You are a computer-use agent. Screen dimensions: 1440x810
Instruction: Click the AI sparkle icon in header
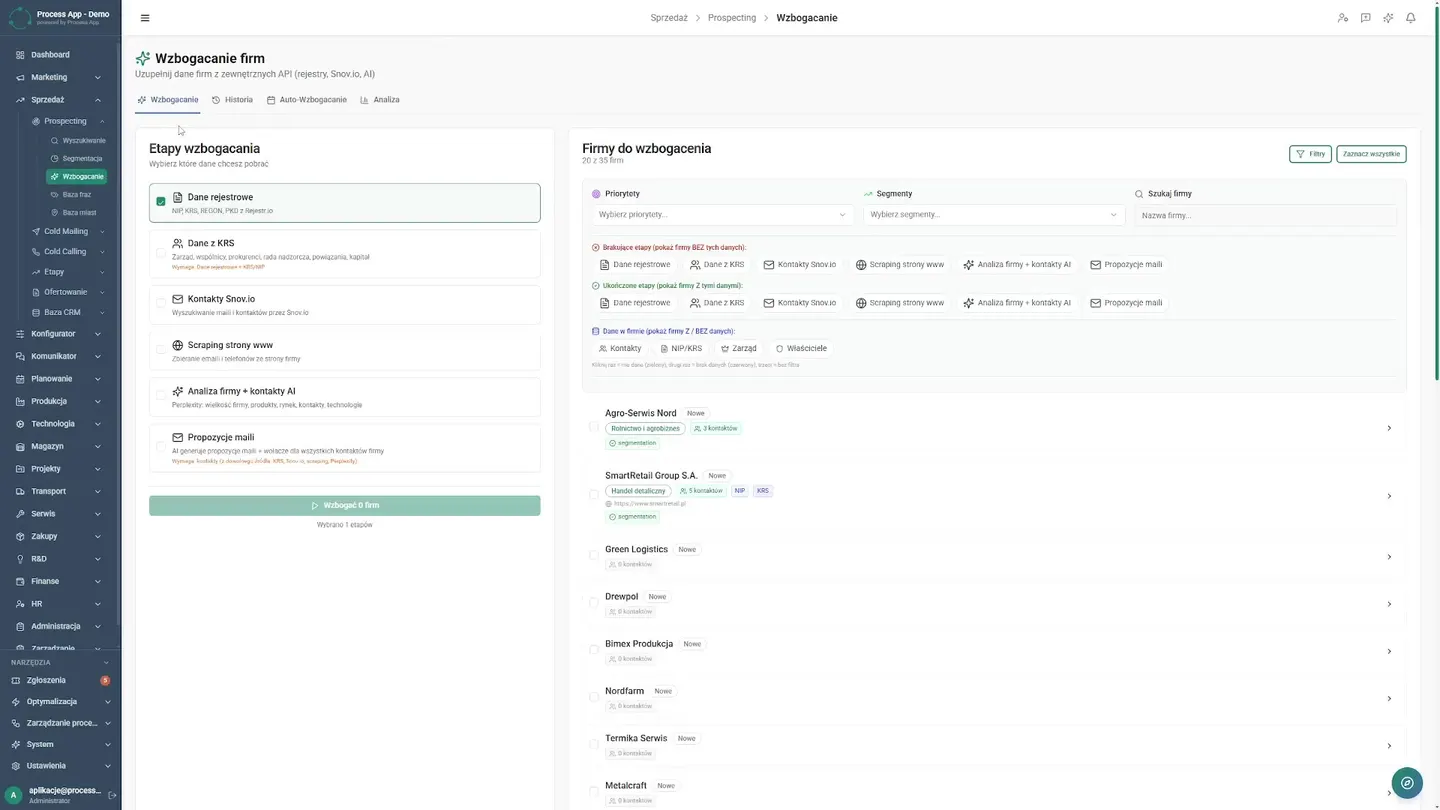pos(1388,18)
